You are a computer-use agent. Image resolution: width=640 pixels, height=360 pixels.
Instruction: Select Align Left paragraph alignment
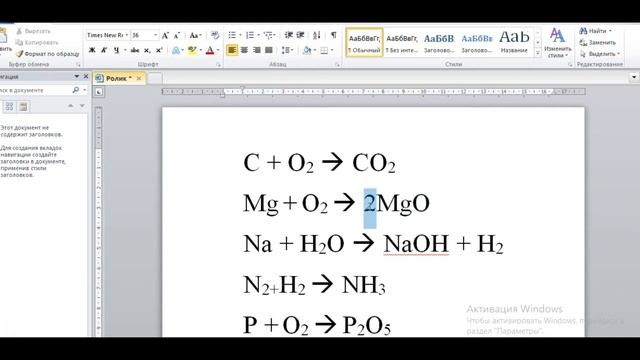232,50
